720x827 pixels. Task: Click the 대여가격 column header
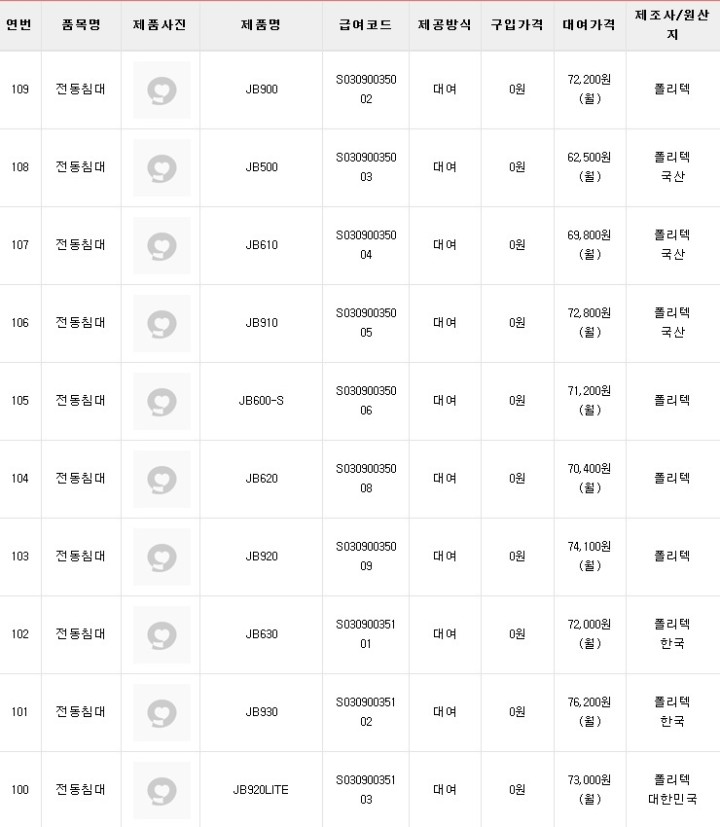590,25
